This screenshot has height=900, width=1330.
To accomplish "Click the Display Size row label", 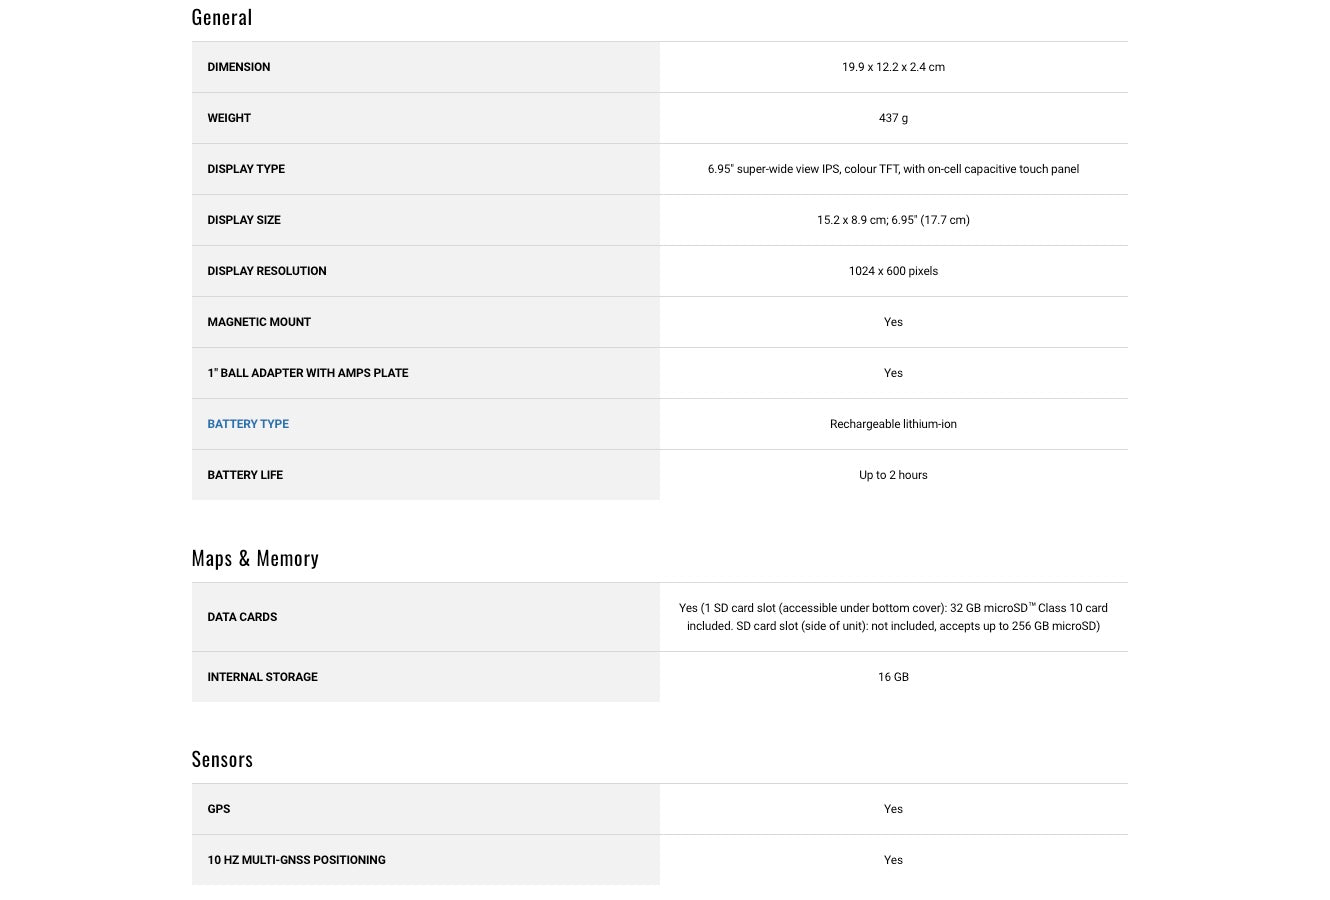I will coord(244,220).
